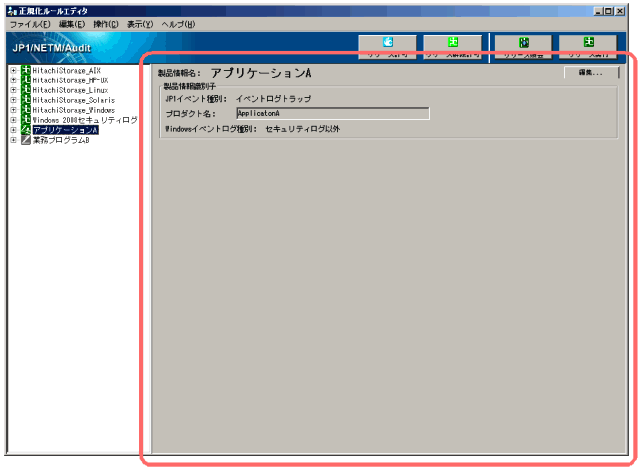This screenshot has width=640, height=470.
Task: Select the HitachiStorage_Solaris label
Action: tap(74, 100)
